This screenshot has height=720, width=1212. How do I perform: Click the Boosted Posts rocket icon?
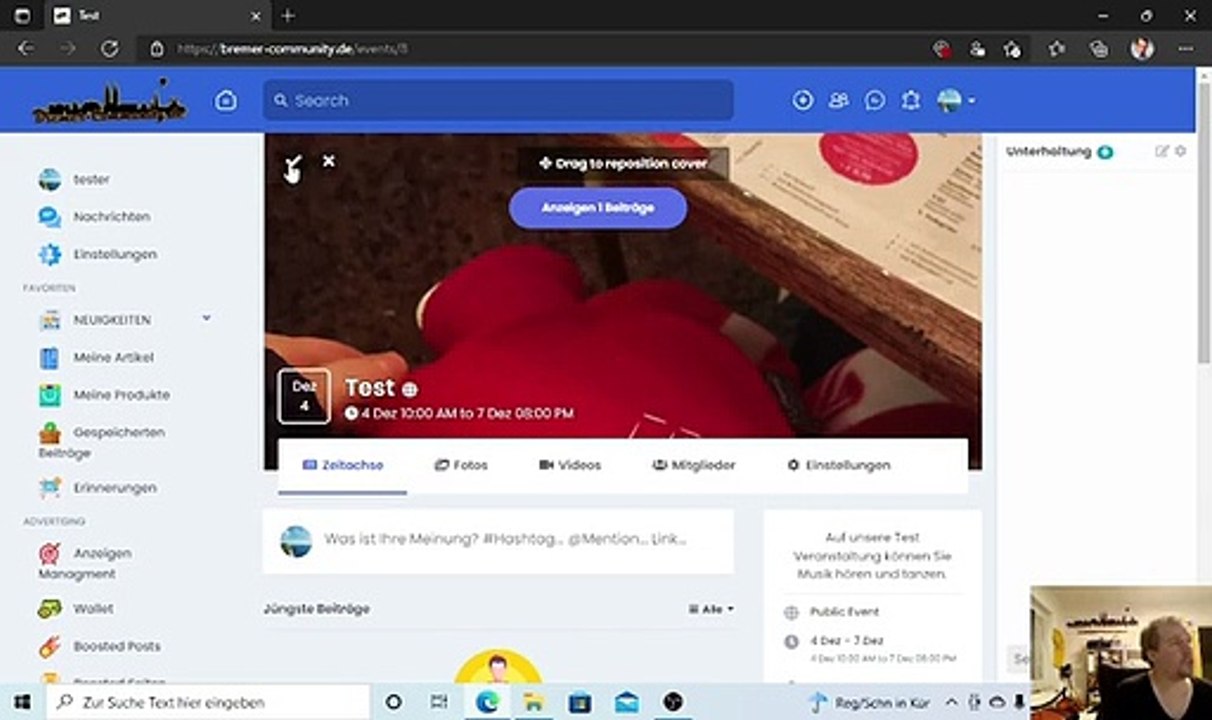[x=49, y=647]
